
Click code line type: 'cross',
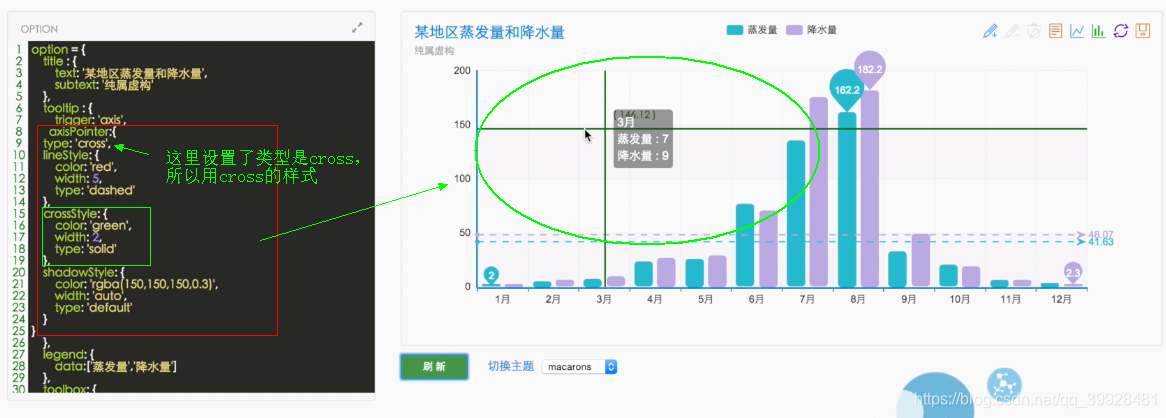[77, 143]
